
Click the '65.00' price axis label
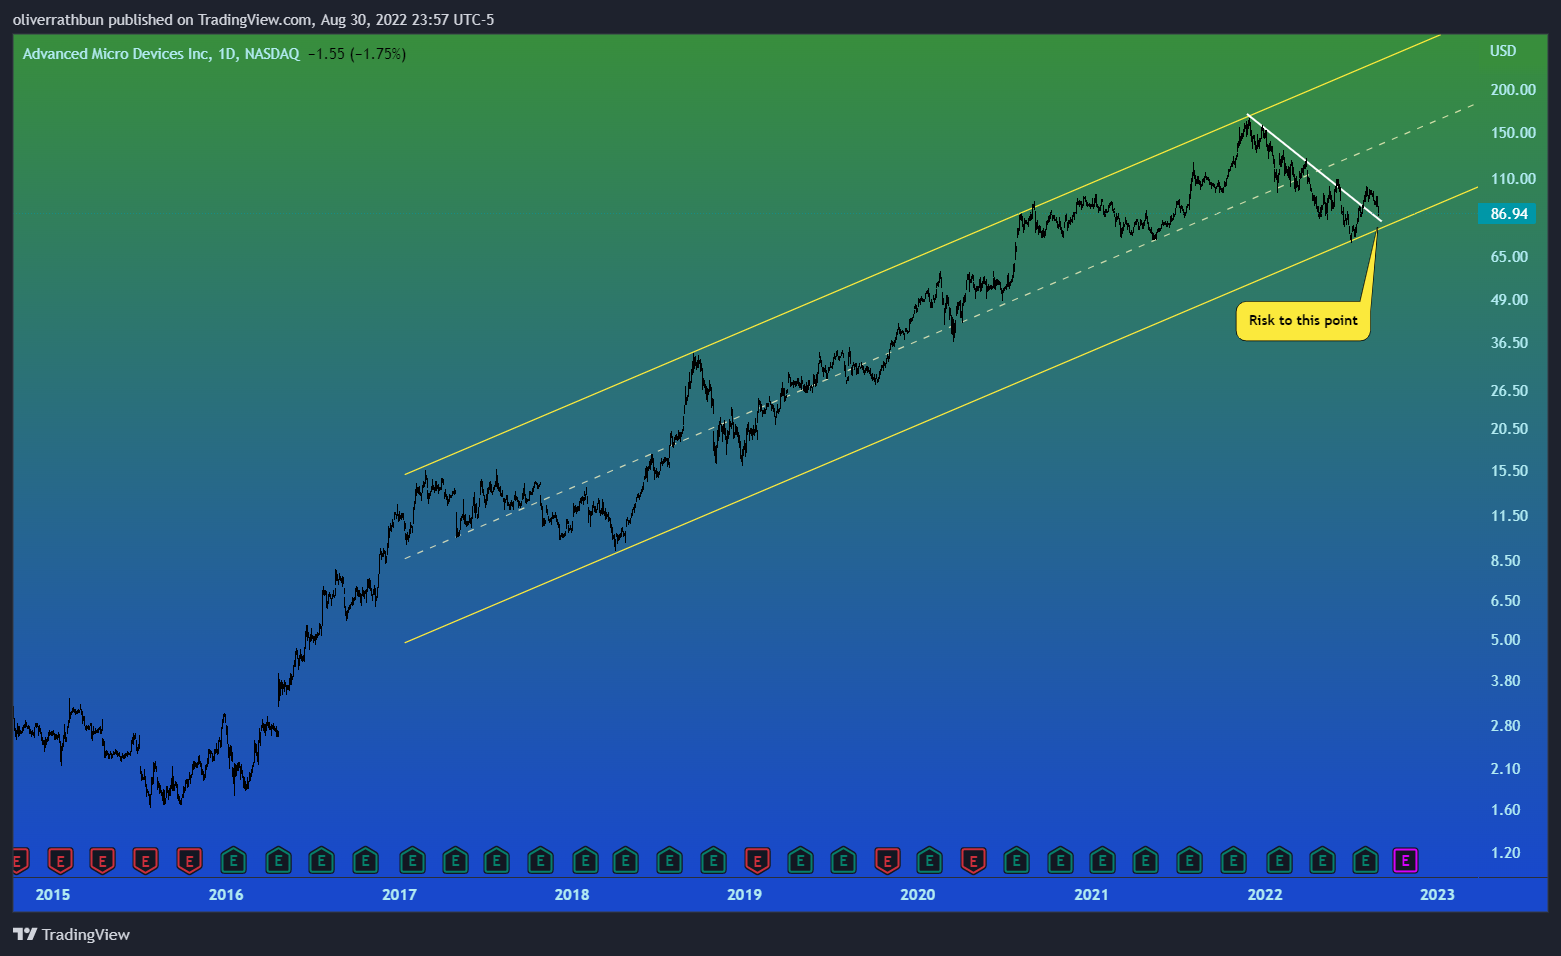(x=1509, y=257)
